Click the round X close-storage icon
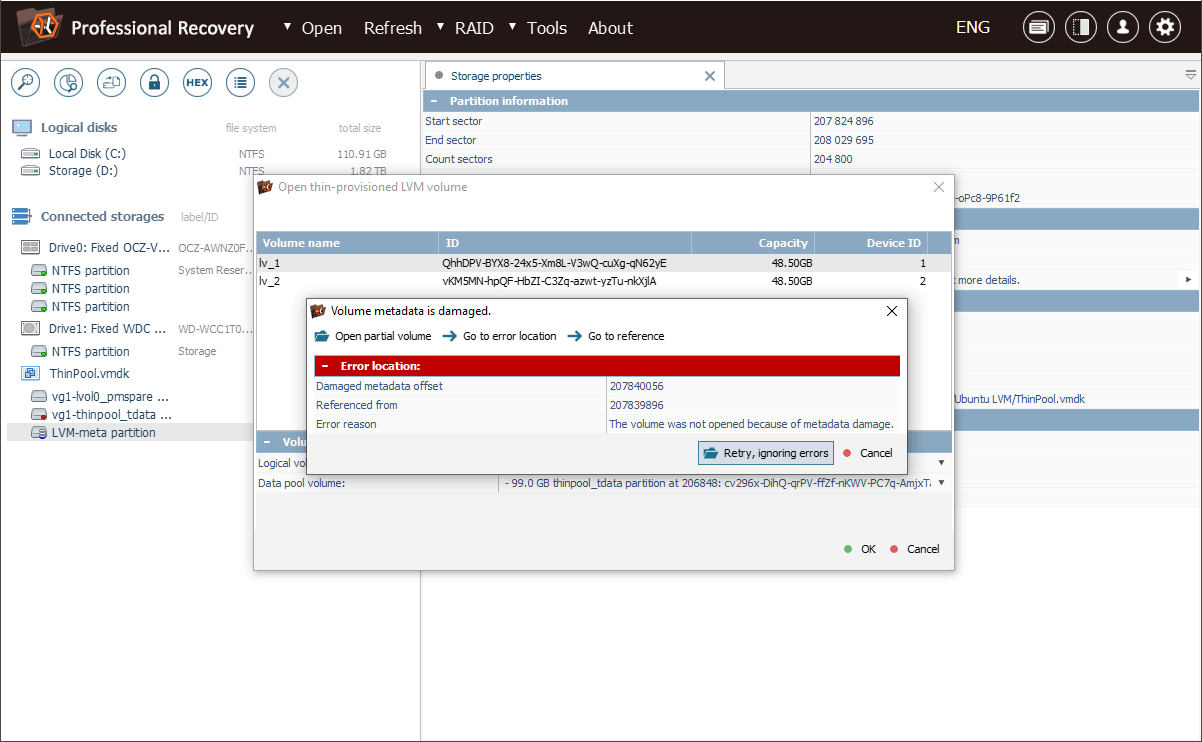The height and width of the screenshot is (742, 1202). [x=283, y=83]
